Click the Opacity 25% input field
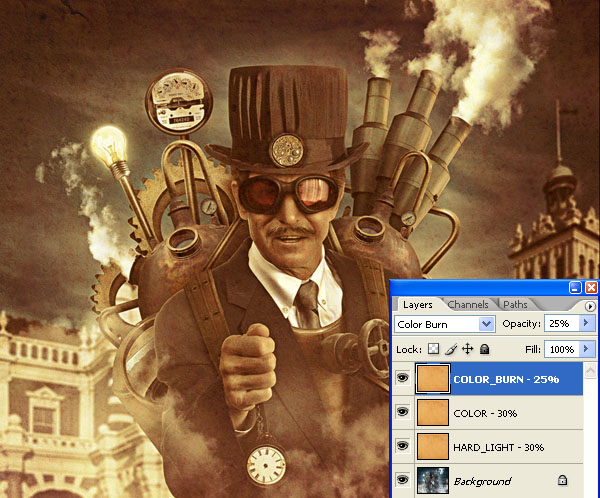 562,323
